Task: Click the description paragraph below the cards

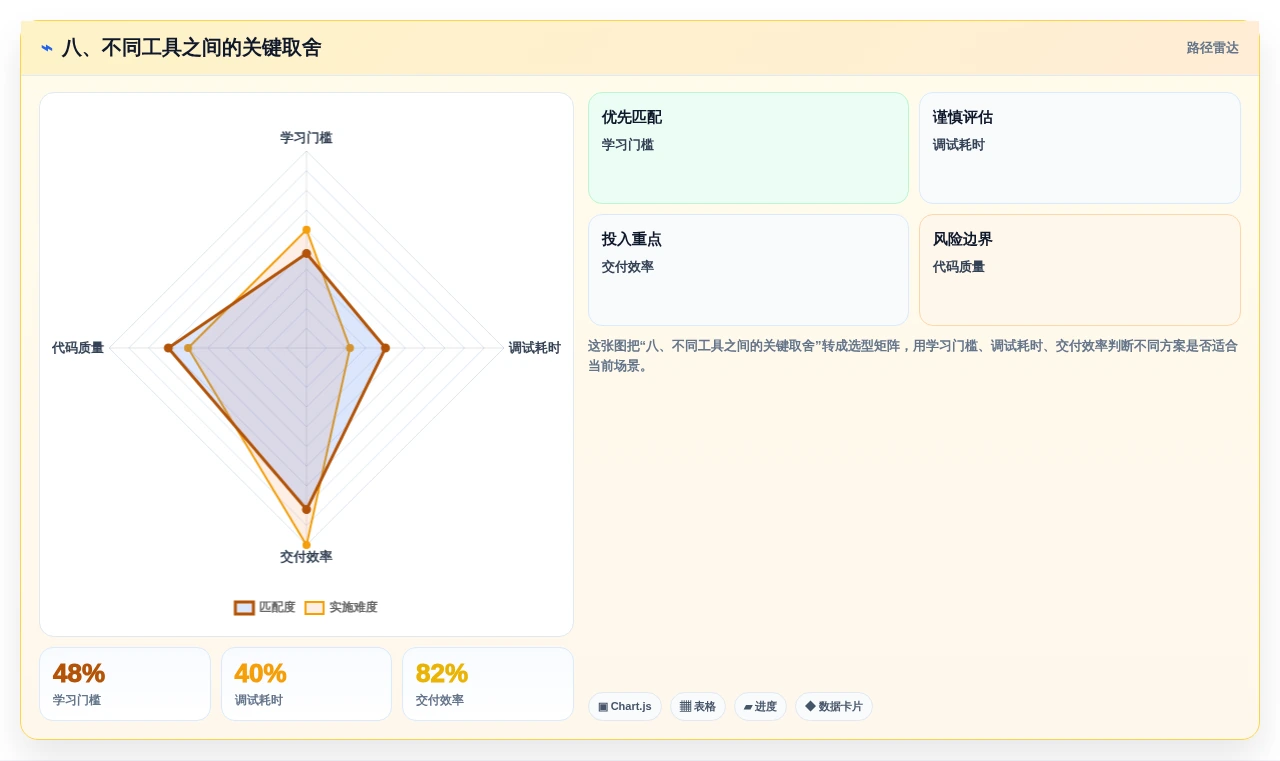Action: [913, 356]
